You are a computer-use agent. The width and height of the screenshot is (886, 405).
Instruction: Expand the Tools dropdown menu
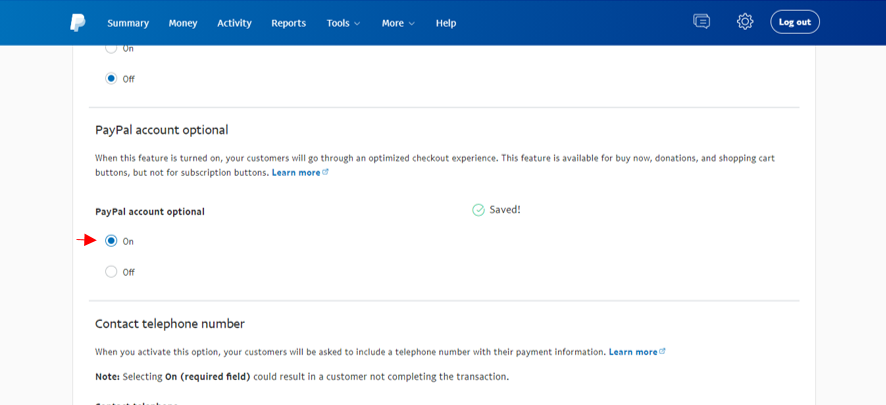pos(343,23)
